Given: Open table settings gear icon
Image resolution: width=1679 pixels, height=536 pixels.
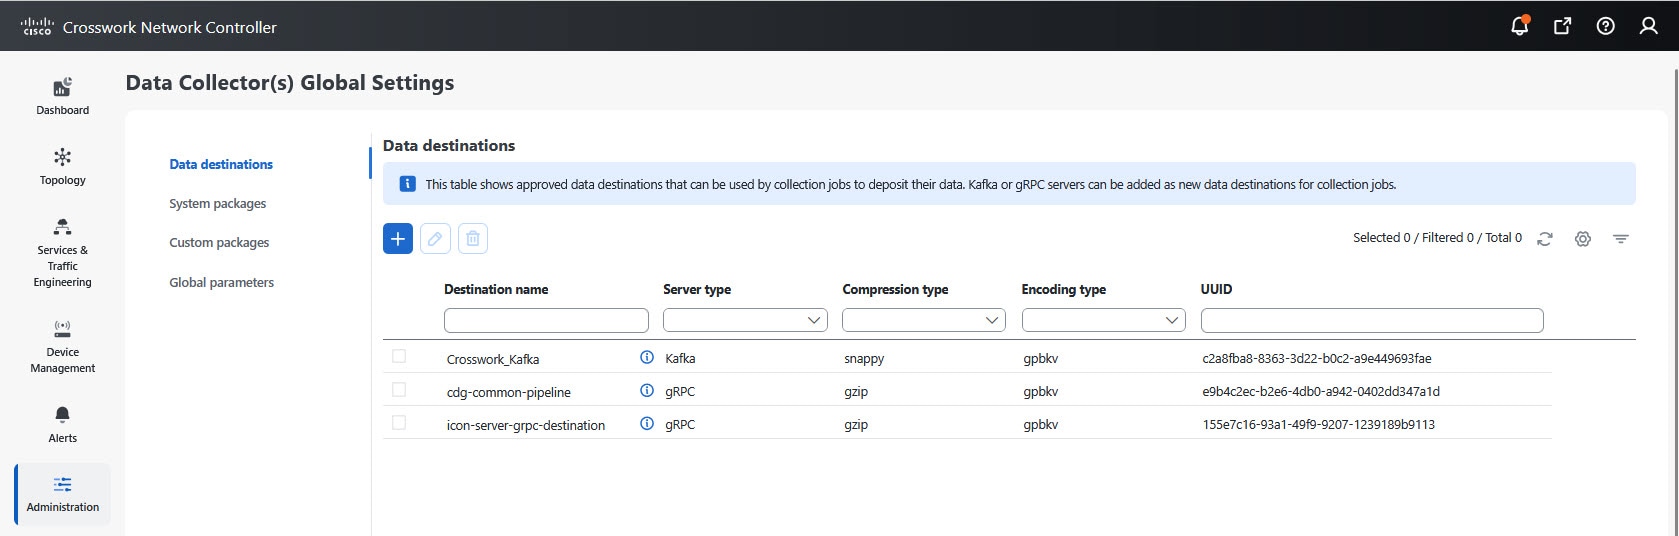Looking at the screenshot, I should (x=1582, y=239).
